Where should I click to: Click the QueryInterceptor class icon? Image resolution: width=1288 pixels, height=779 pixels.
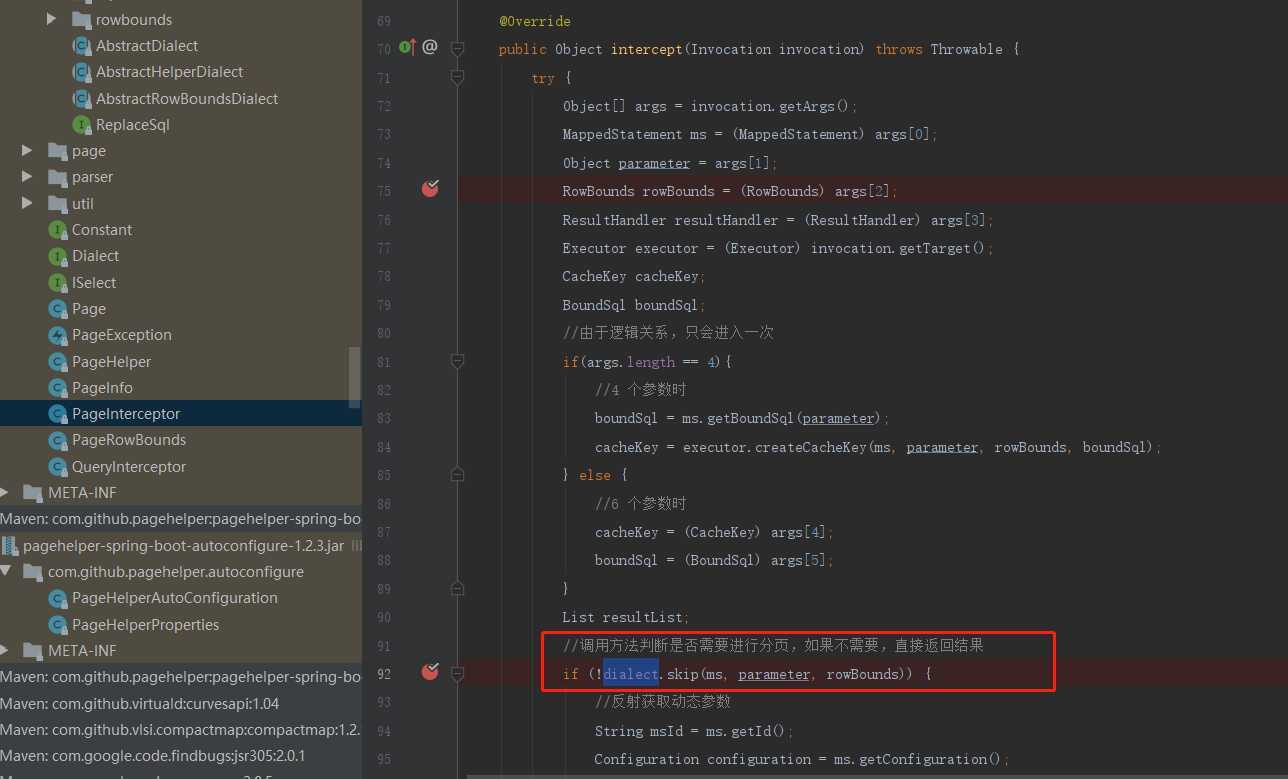point(57,466)
